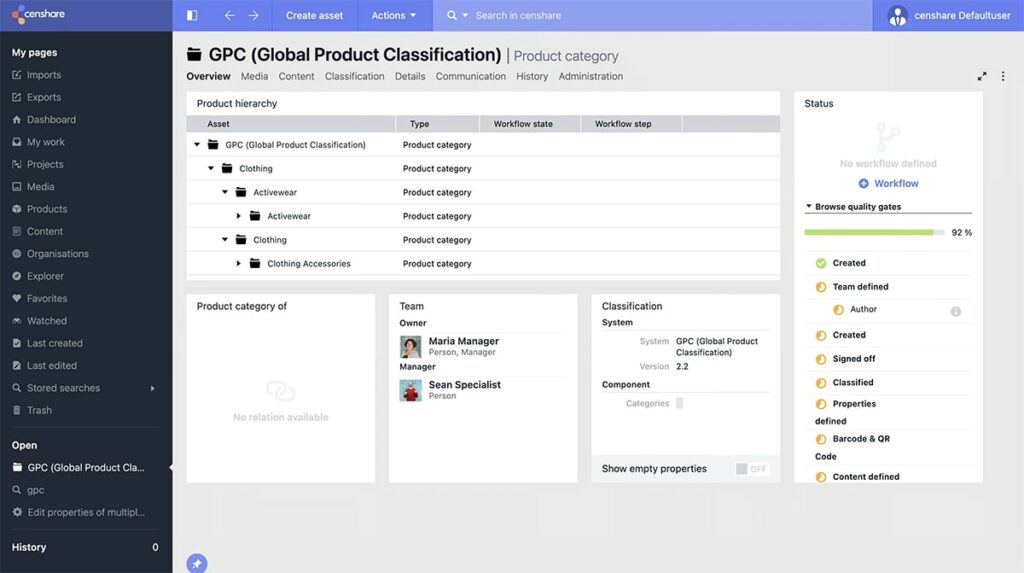
Task: Click the Workflow link in Status panel
Action: click(x=896, y=184)
